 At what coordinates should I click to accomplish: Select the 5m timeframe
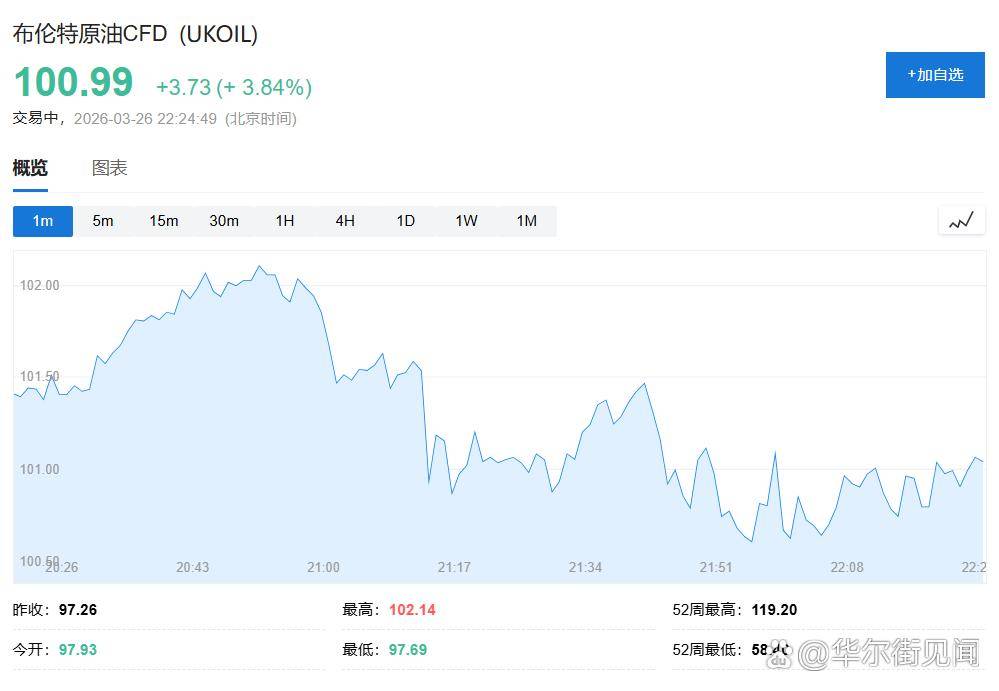tap(103, 221)
